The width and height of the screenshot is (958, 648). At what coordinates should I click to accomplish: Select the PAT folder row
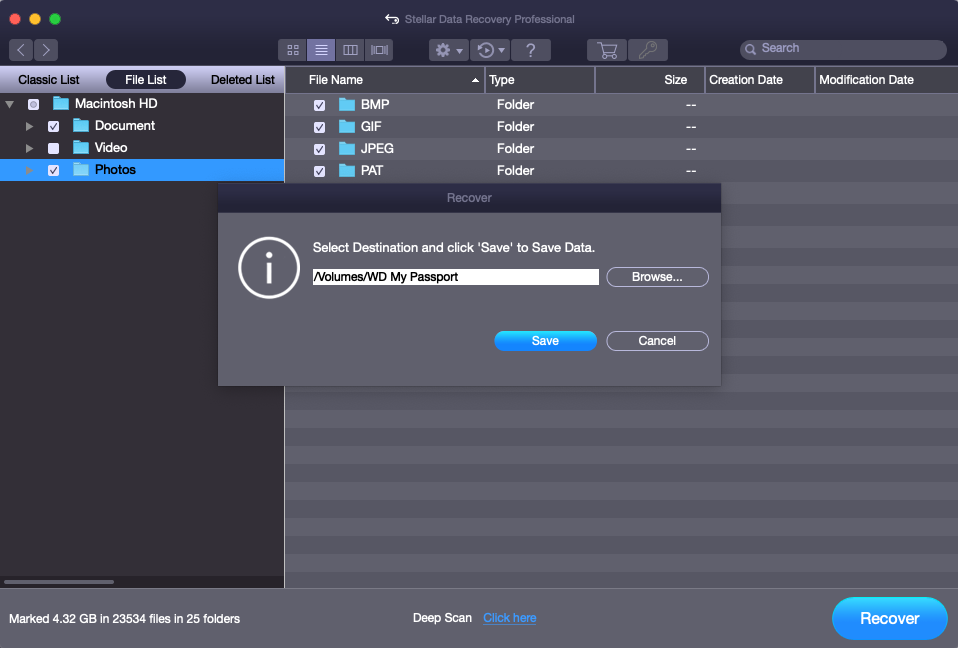point(621,170)
